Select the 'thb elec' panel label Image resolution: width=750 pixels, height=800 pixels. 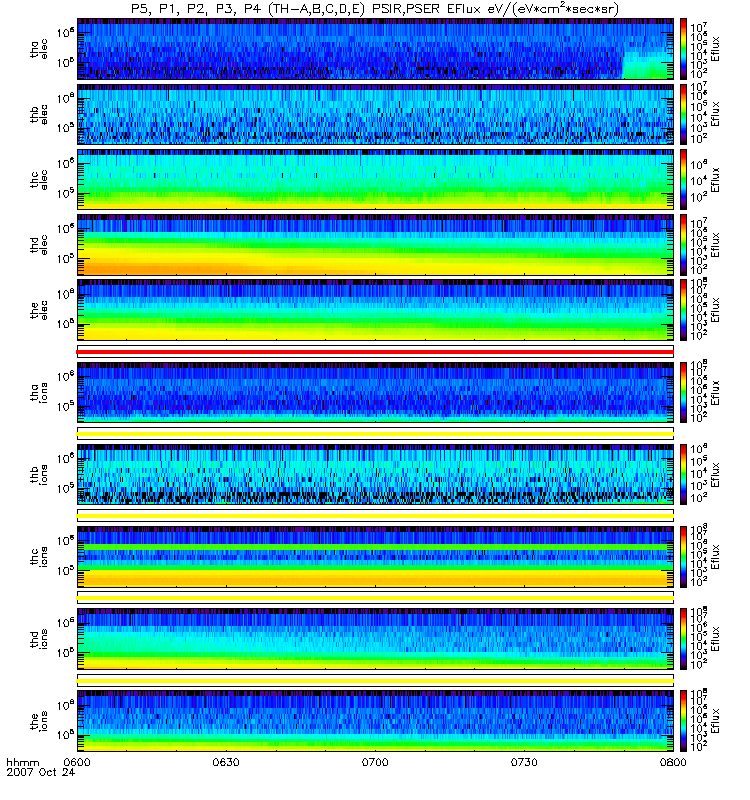point(39,114)
